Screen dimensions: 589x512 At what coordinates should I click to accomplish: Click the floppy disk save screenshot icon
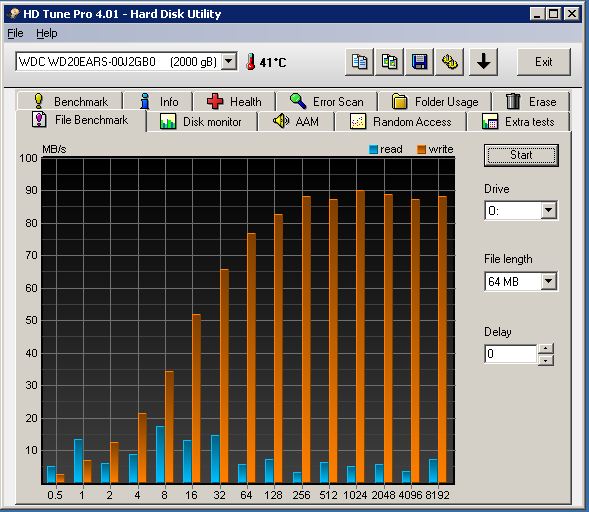(419, 62)
